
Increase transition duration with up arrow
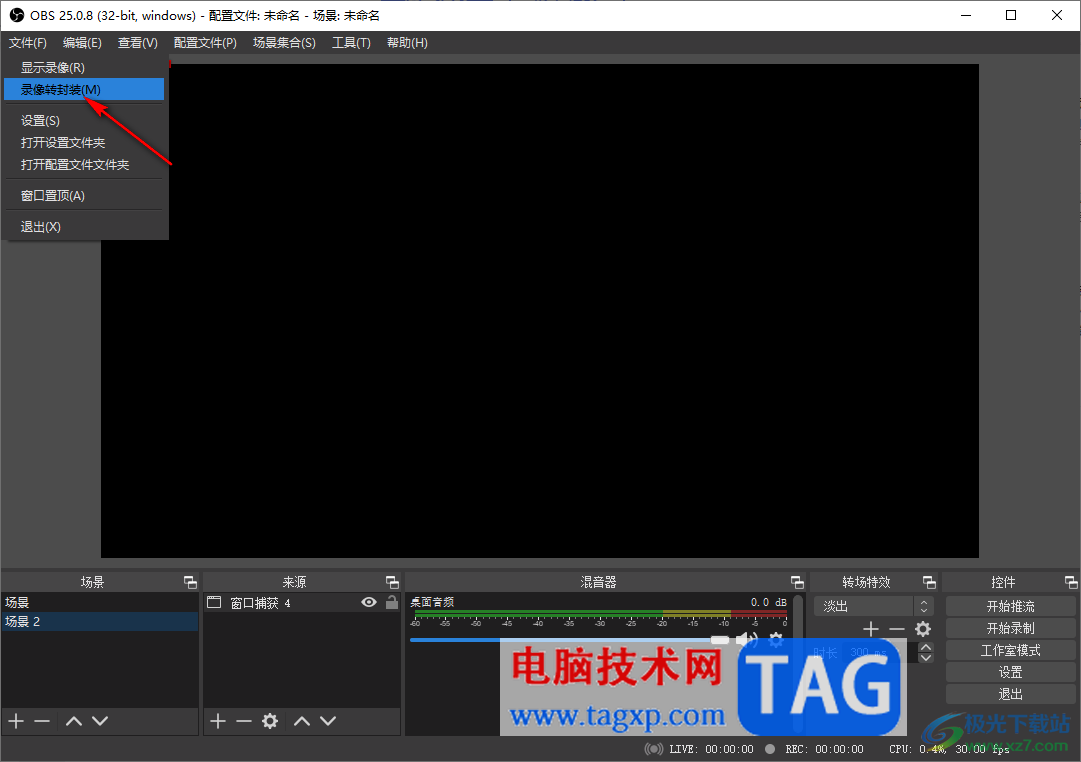pos(926,648)
